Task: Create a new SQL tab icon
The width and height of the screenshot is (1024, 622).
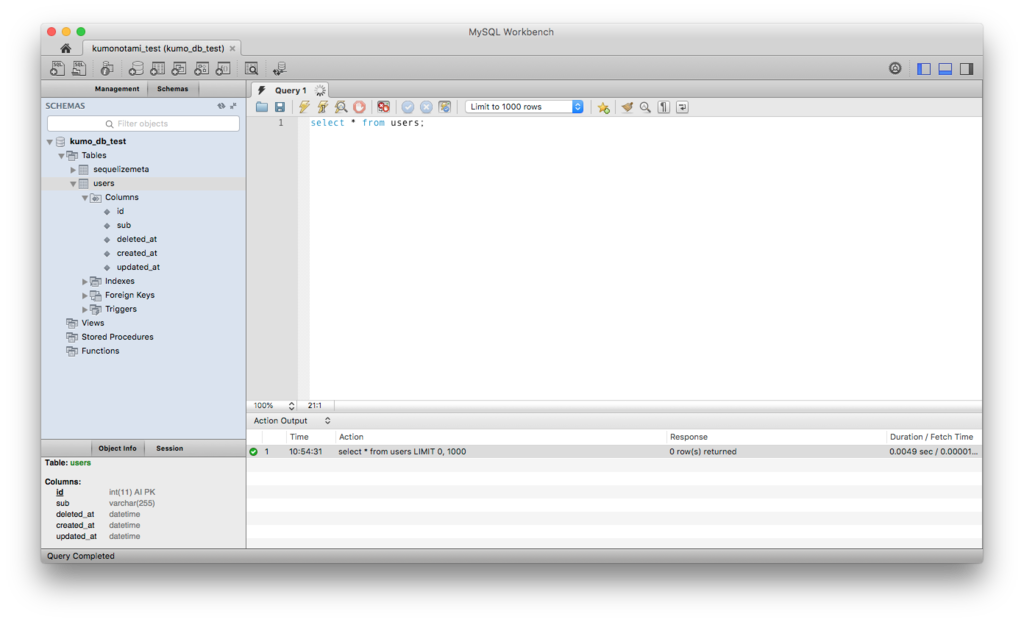Action: pos(57,68)
